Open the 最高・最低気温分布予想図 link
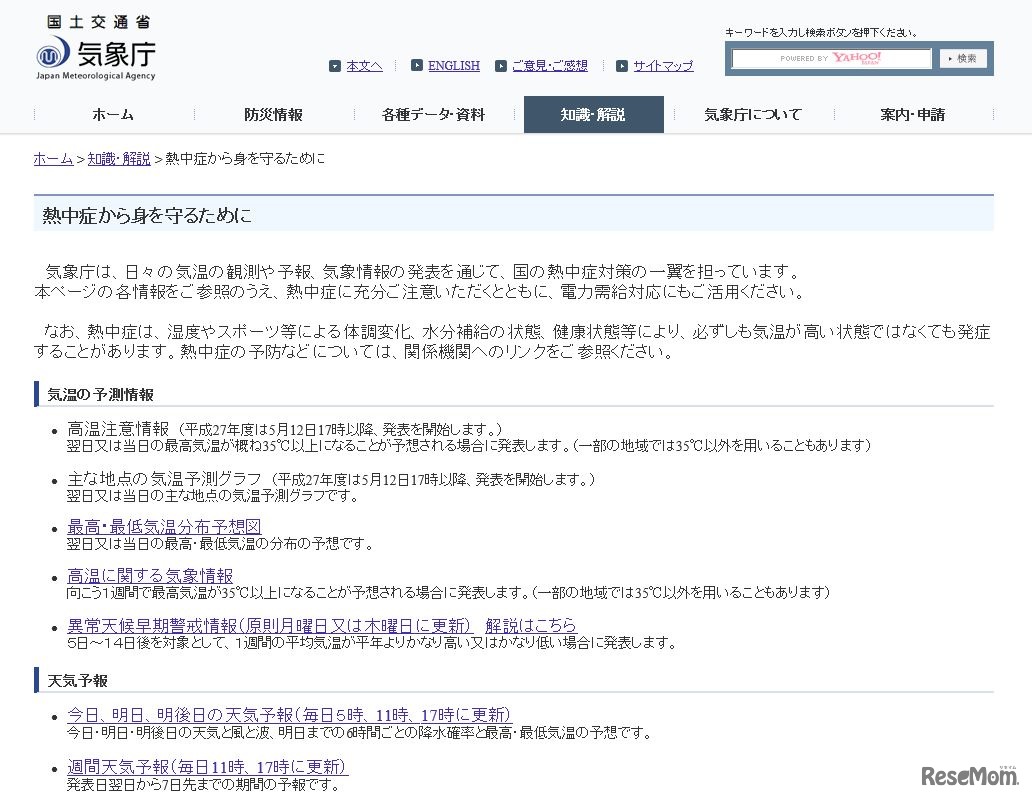 (x=163, y=526)
